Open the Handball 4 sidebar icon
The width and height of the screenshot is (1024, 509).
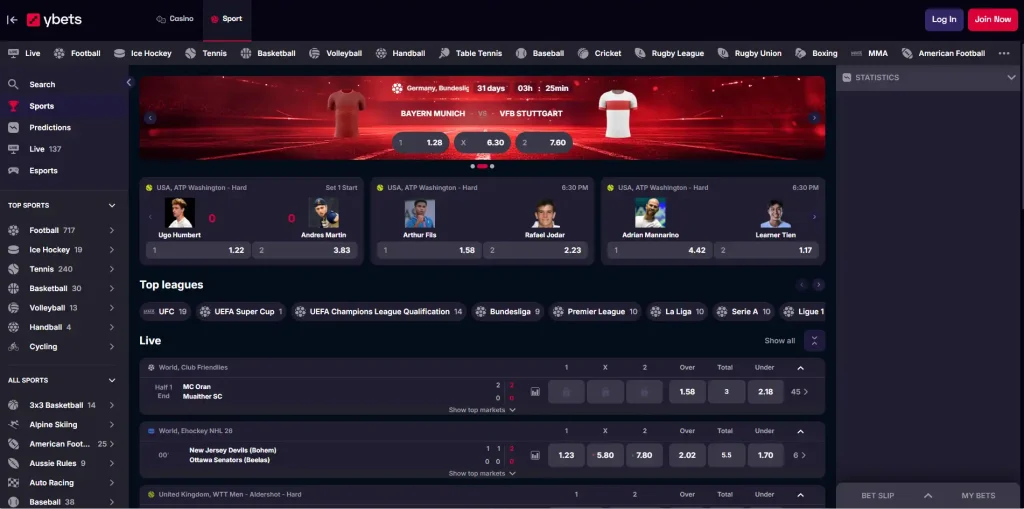13,327
